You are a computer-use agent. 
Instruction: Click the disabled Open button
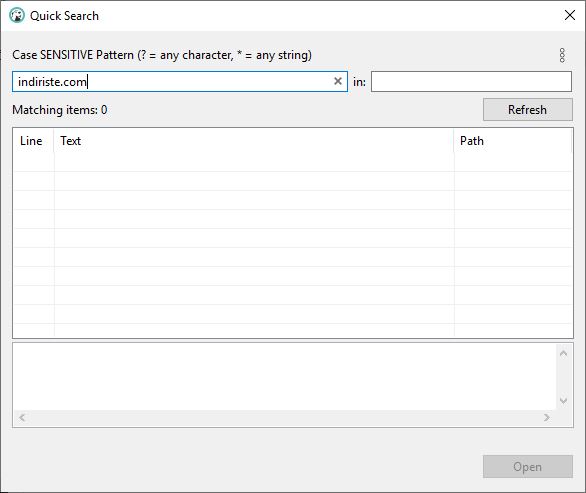pyautogui.click(x=527, y=466)
